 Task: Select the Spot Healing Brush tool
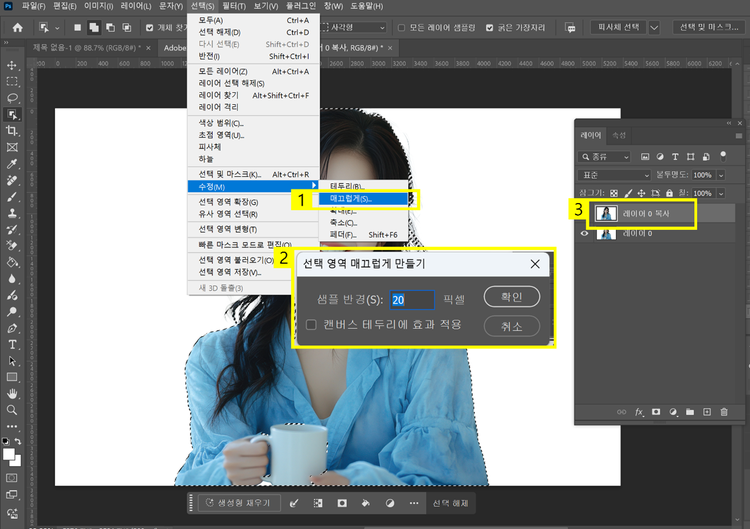point(12,180)
